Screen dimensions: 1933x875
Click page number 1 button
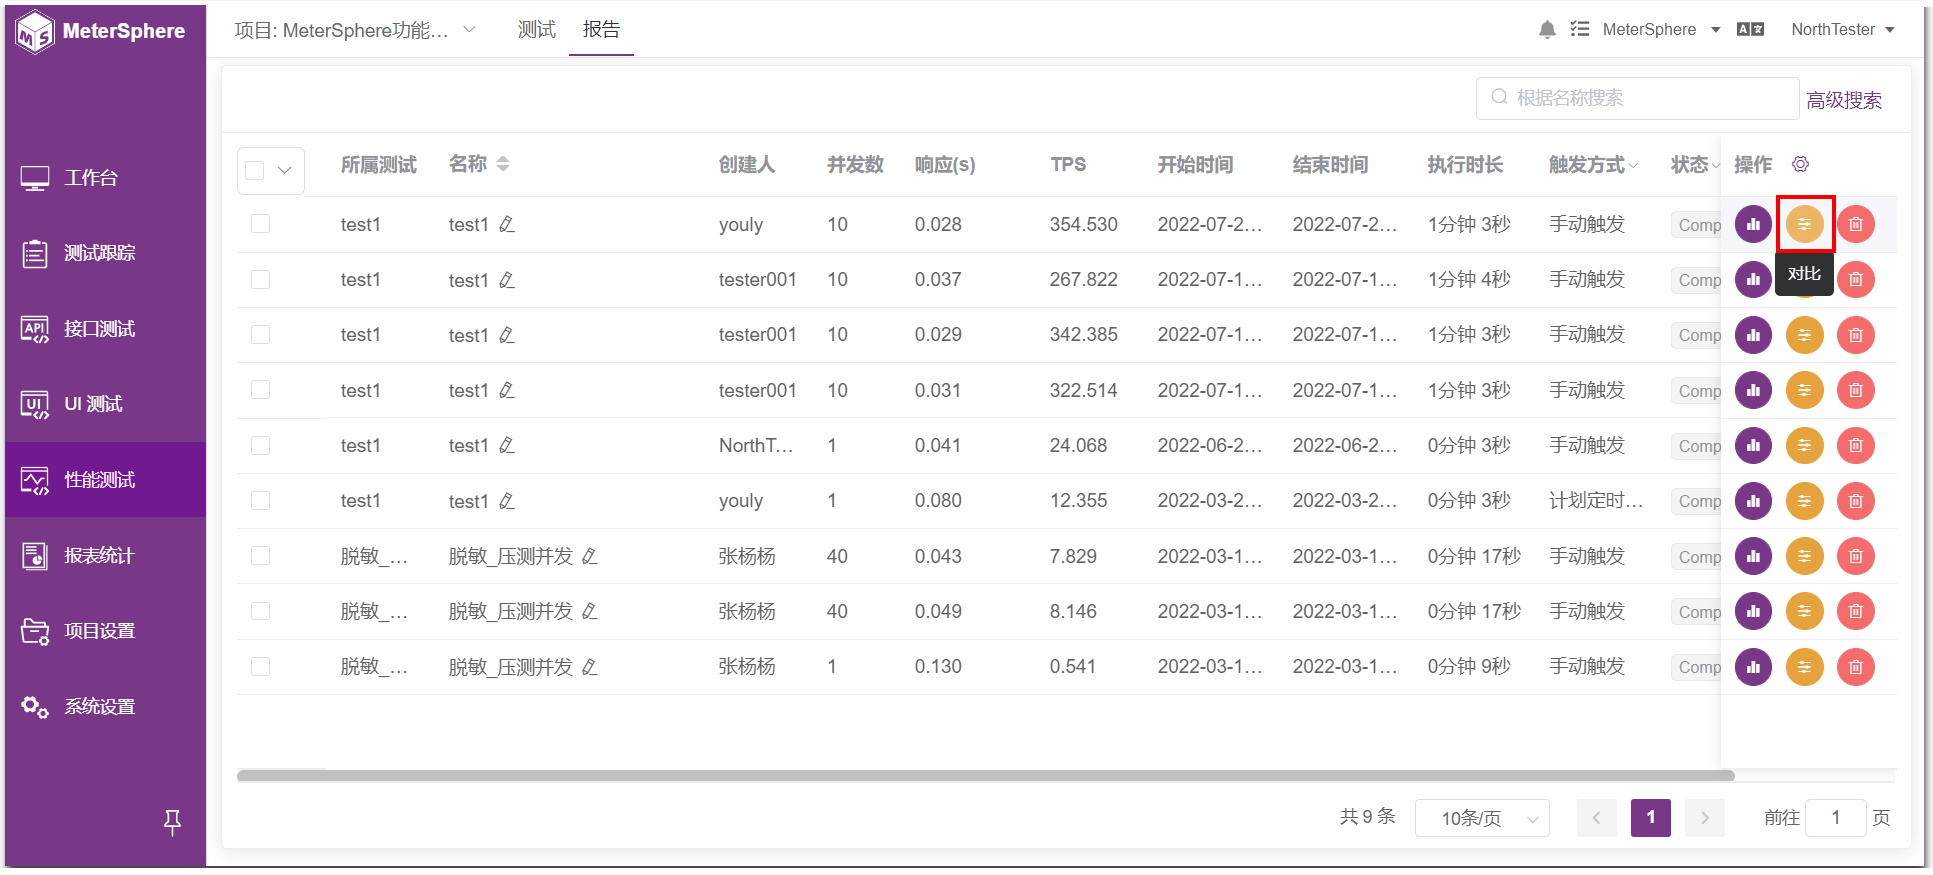[x=1651, y=818]
